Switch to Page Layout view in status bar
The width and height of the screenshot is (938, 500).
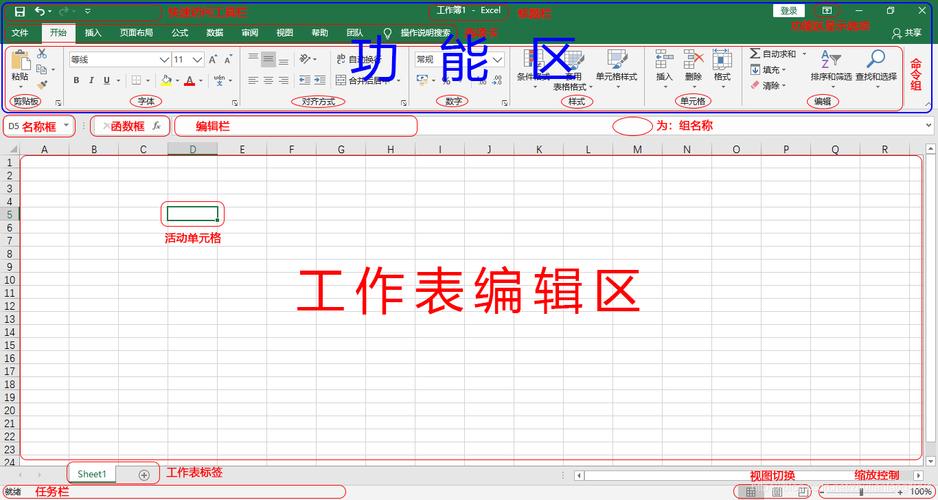777,492
